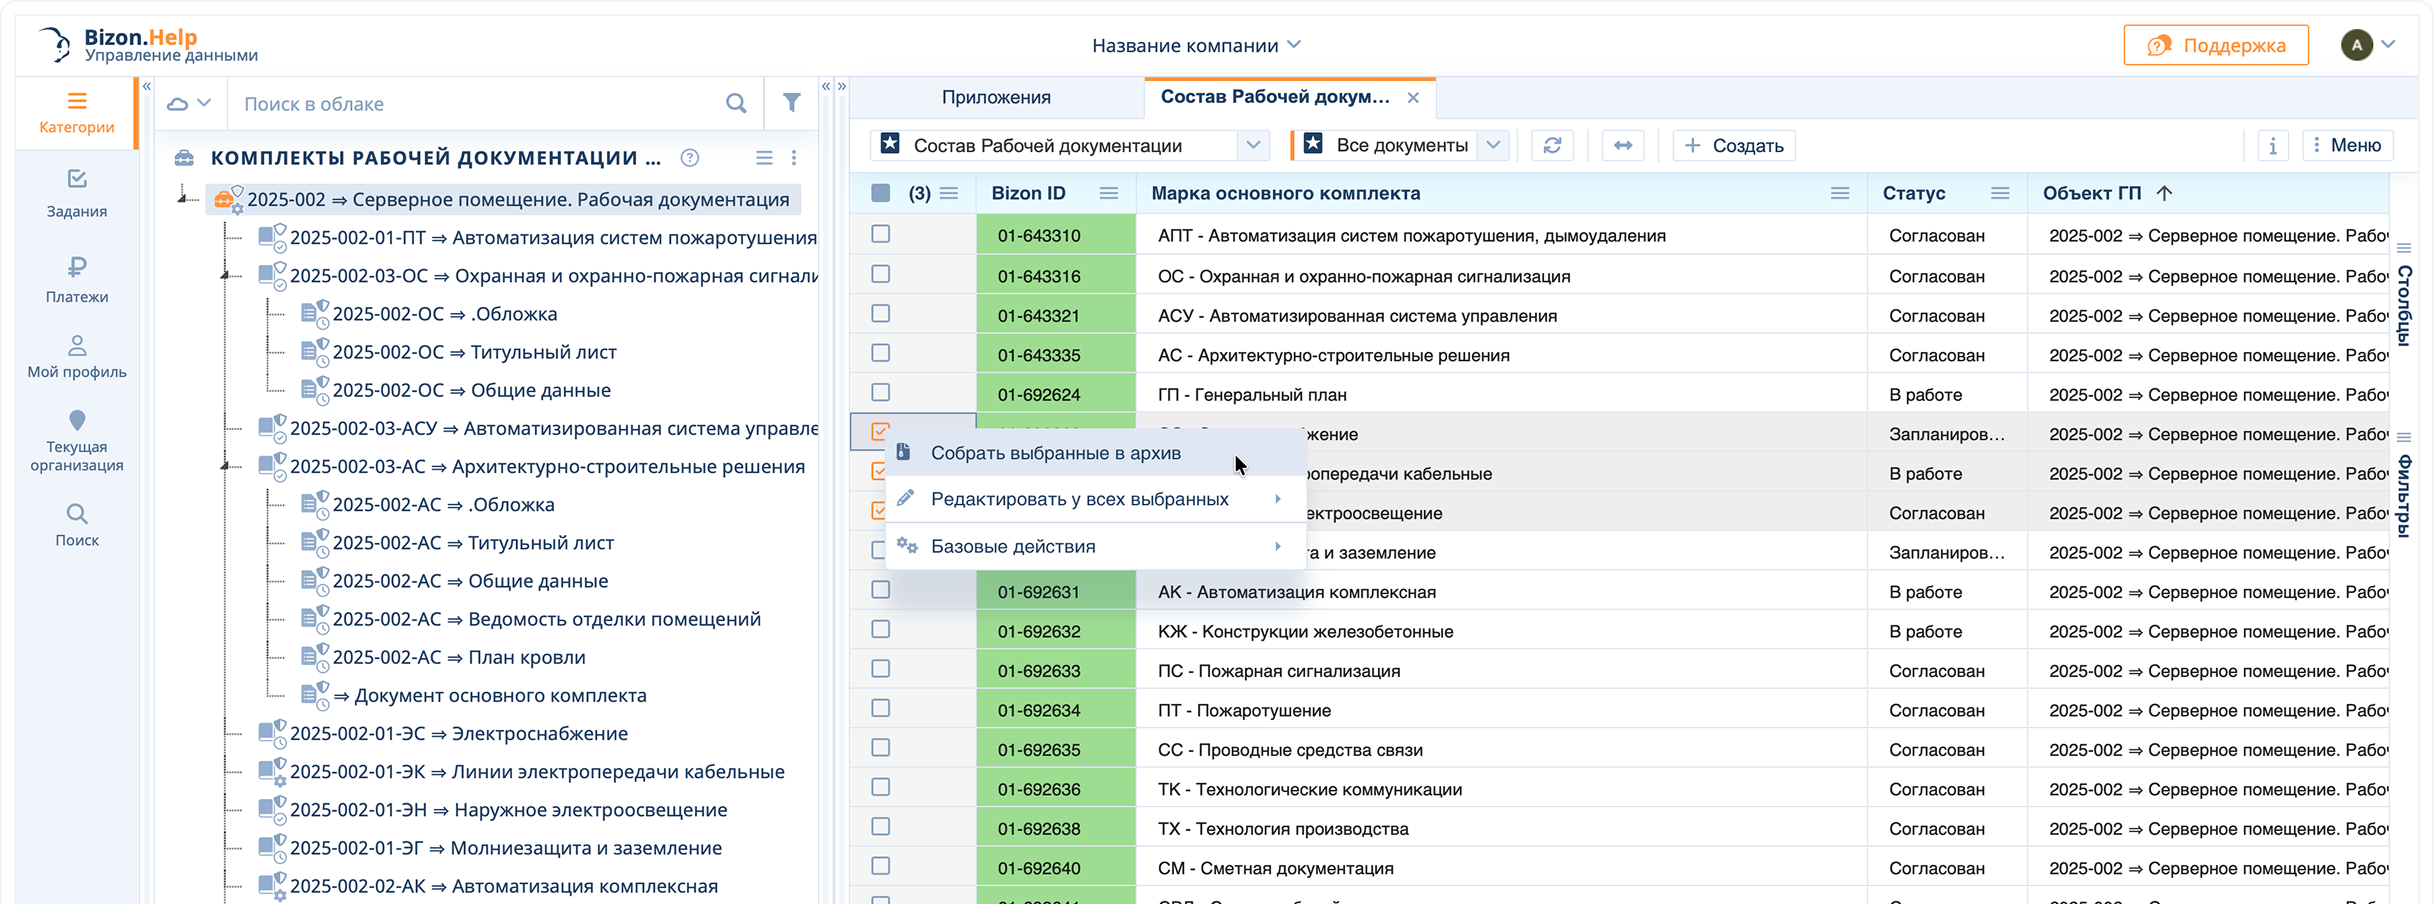The width and height of the screenshot is (2434, 904).
Task: Toggle the select-all checkbox in the table header
Action: (x=880, y=192)
